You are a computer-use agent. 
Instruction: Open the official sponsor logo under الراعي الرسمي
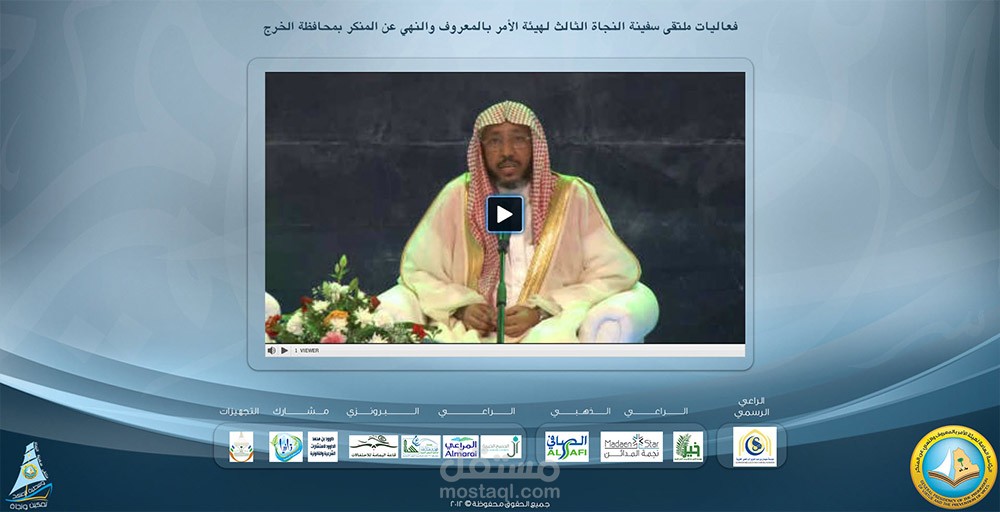(755, 446)
